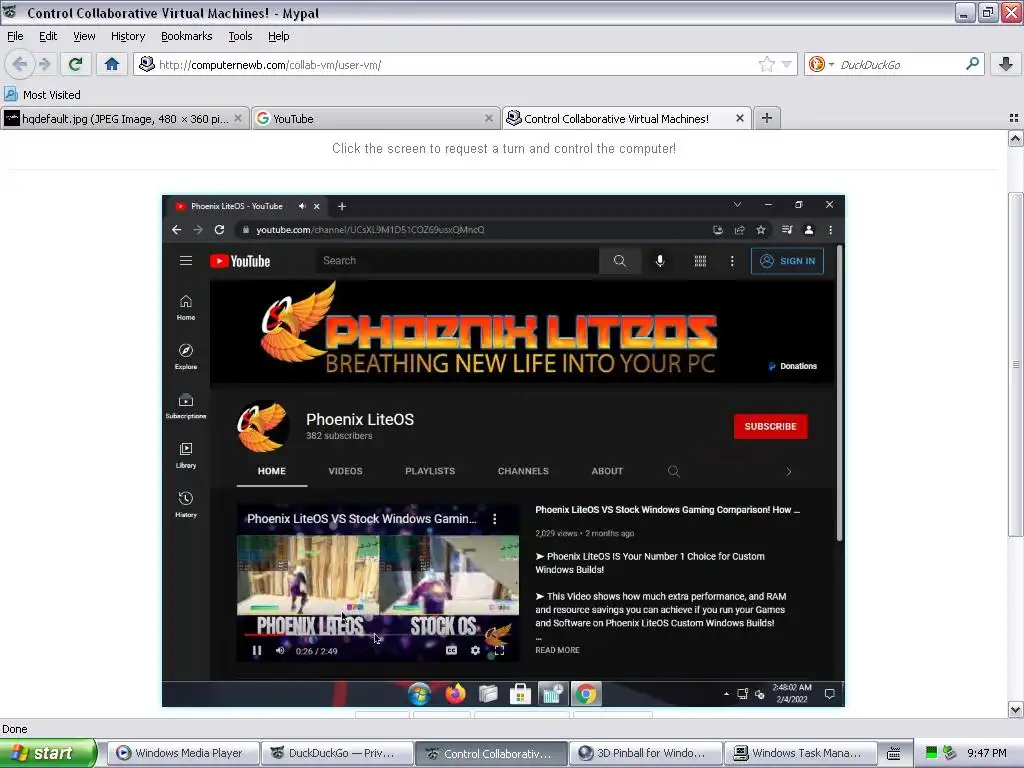Viewport: 1024px width, 768px height.
Task: Open the File menu
Action: click(x=15, y=36)
